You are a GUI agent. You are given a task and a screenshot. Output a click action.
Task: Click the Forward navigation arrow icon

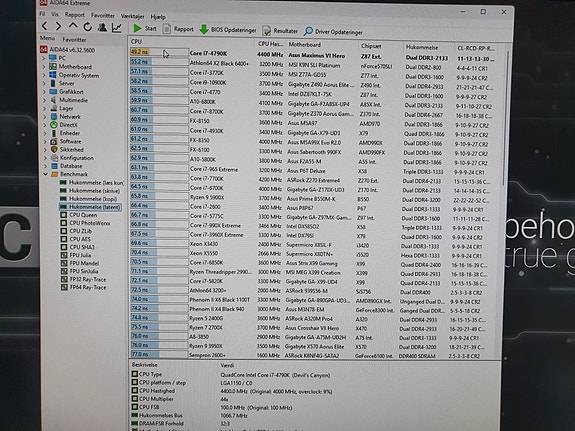58,26
